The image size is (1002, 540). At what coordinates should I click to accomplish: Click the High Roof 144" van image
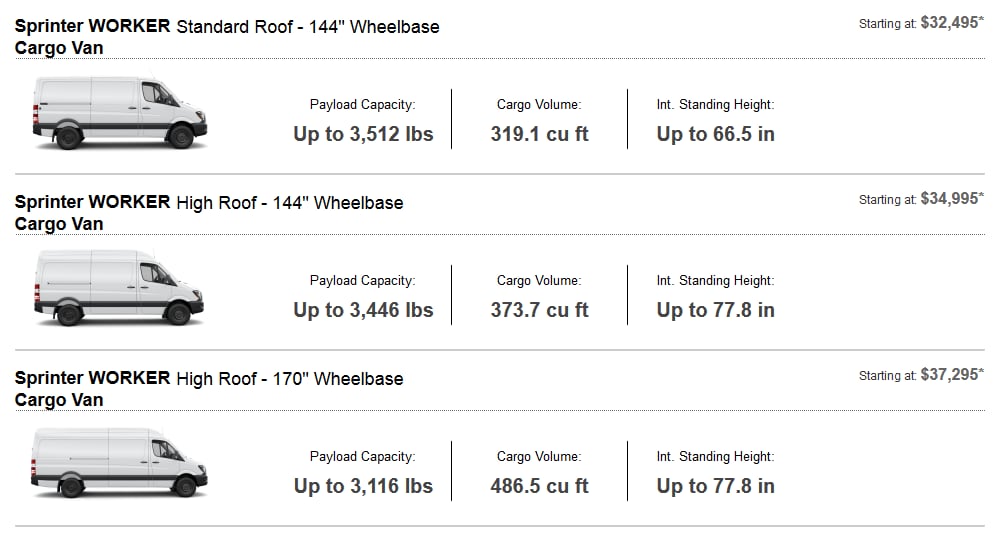[119, 288]
